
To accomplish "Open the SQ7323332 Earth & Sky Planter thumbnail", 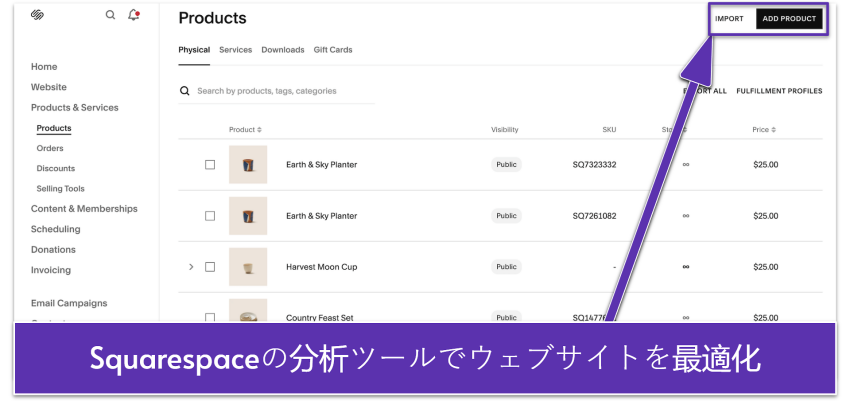I will 248,164.
